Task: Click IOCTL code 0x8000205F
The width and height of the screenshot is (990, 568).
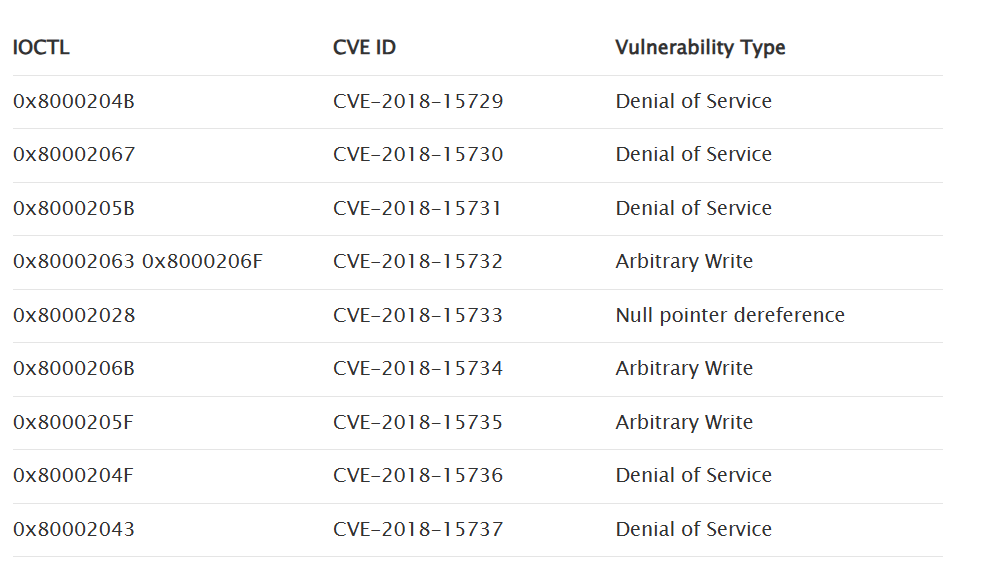Action: coord(73,423)
